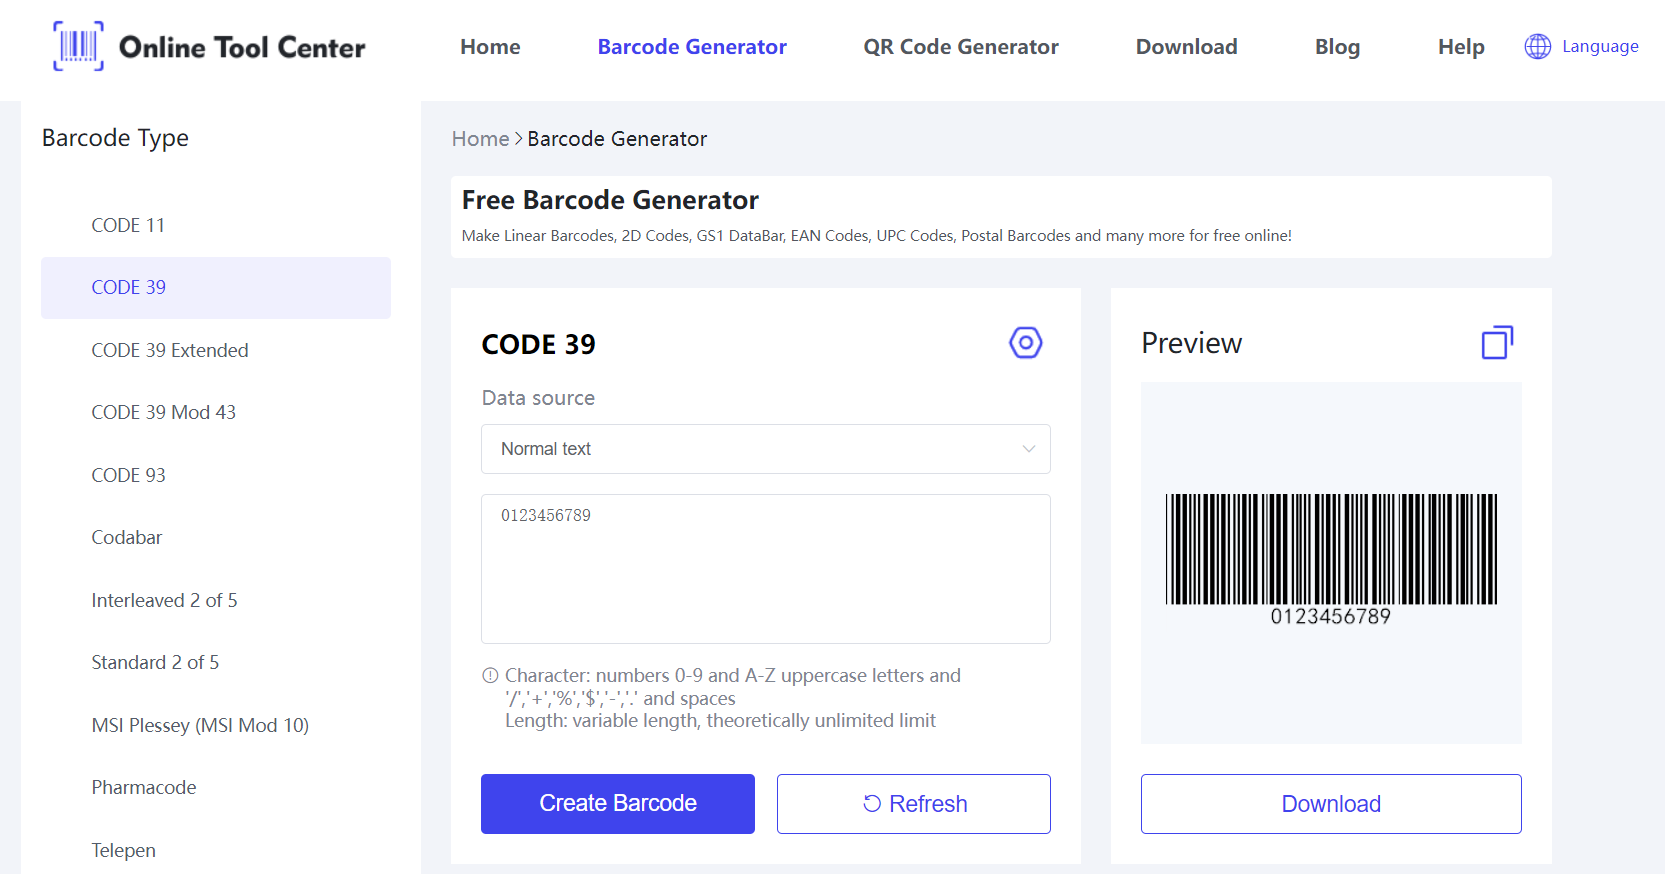Open the QR Code Generator menu
1665x874 pixels.
point(961,47)
